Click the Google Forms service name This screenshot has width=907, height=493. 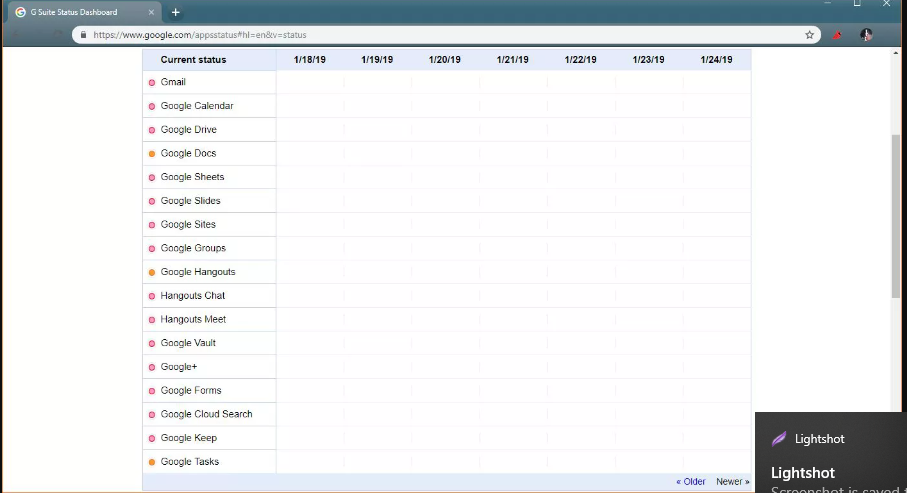coord(191,391)
